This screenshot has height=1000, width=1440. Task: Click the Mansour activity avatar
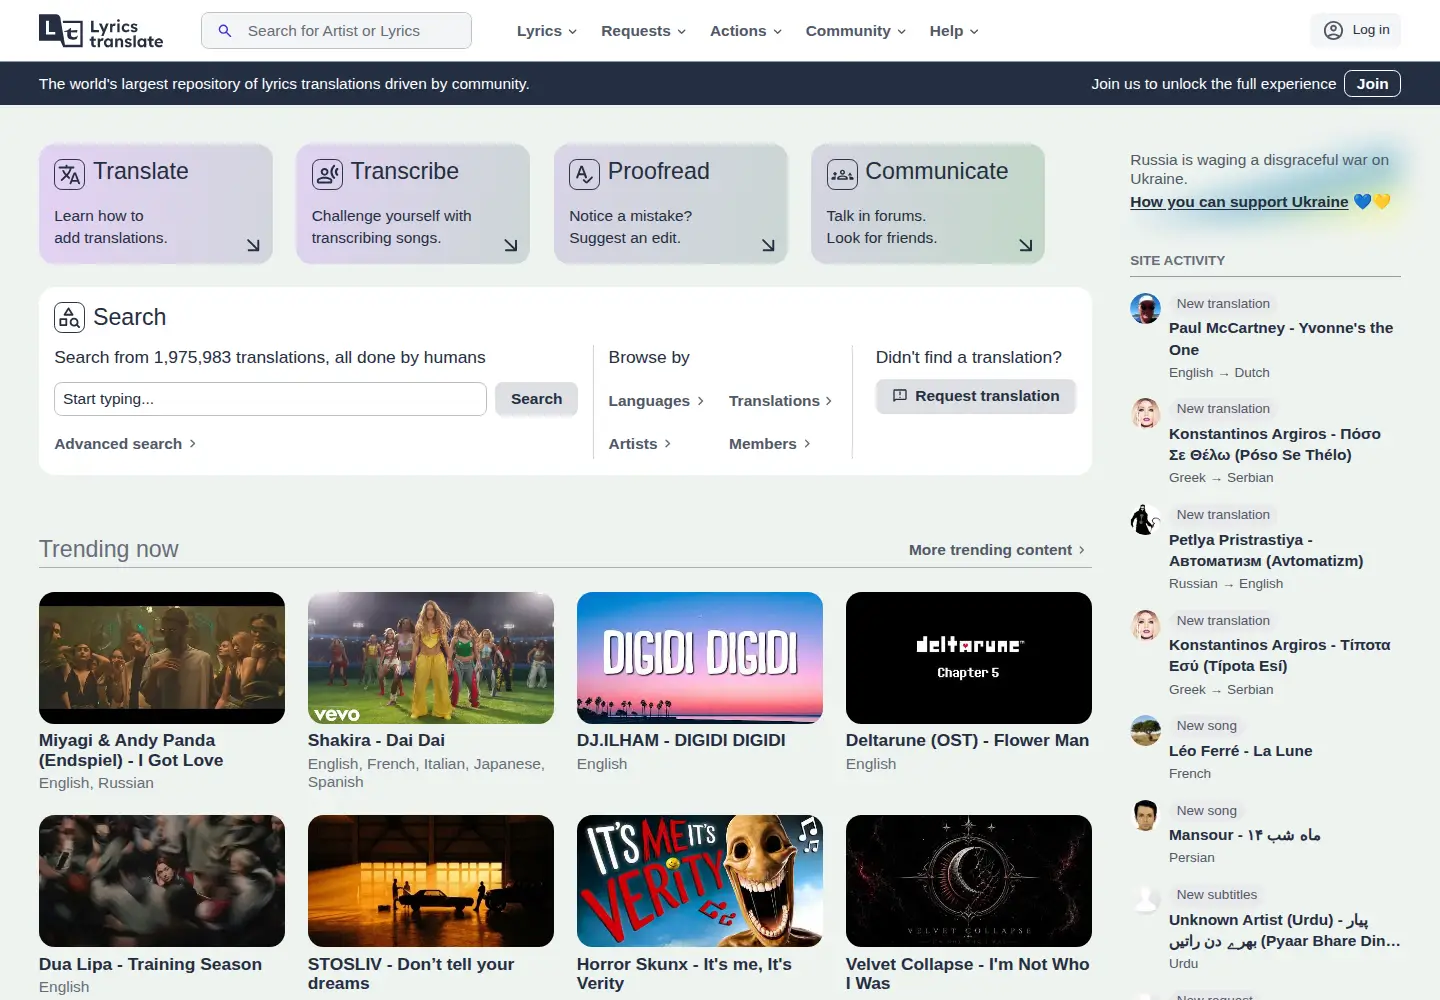click(1145, 815)
